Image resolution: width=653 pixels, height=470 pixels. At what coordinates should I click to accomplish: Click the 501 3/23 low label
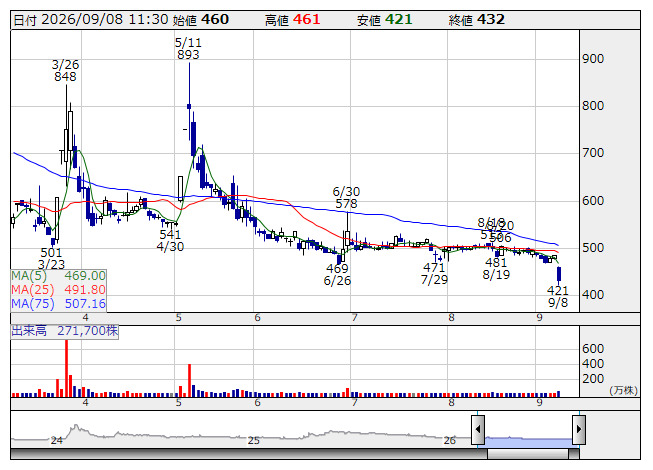[x=51, y=259]
